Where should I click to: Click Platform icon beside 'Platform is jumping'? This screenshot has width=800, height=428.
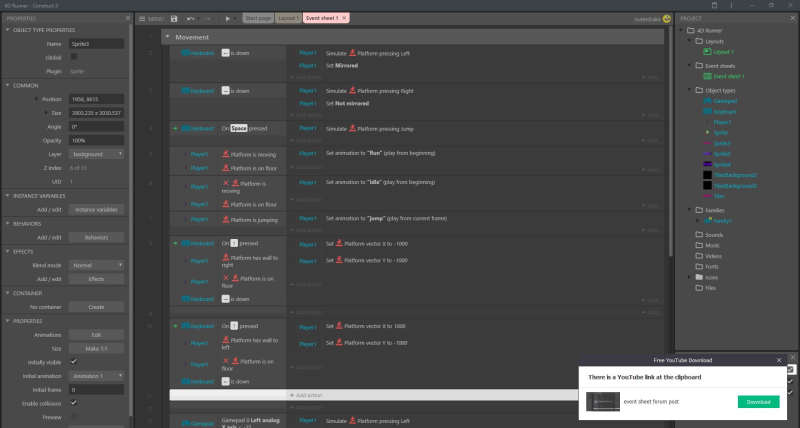226,220
